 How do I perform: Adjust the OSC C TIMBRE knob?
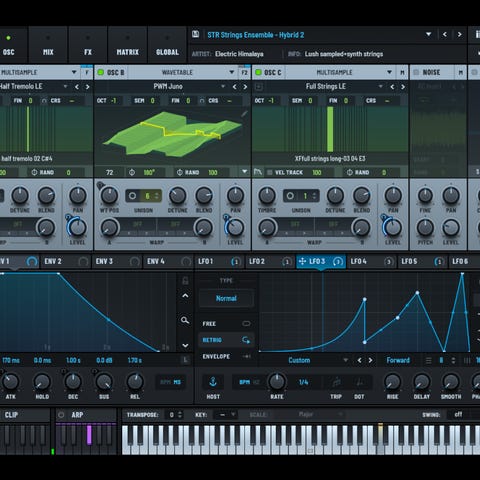click(x=267, y=196)
